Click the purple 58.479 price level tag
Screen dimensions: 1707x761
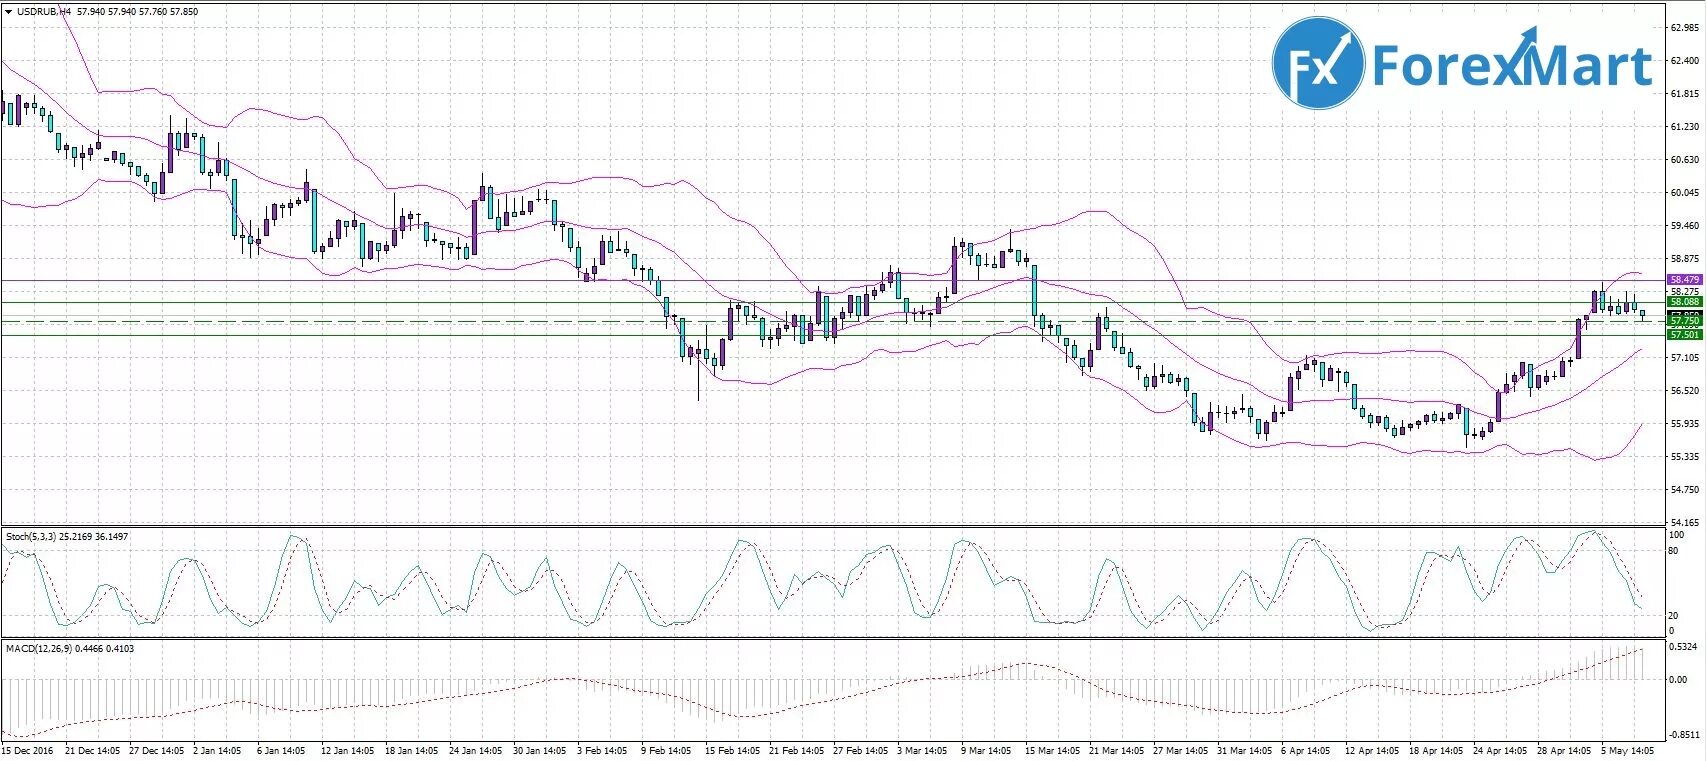tap(1684, 280)
